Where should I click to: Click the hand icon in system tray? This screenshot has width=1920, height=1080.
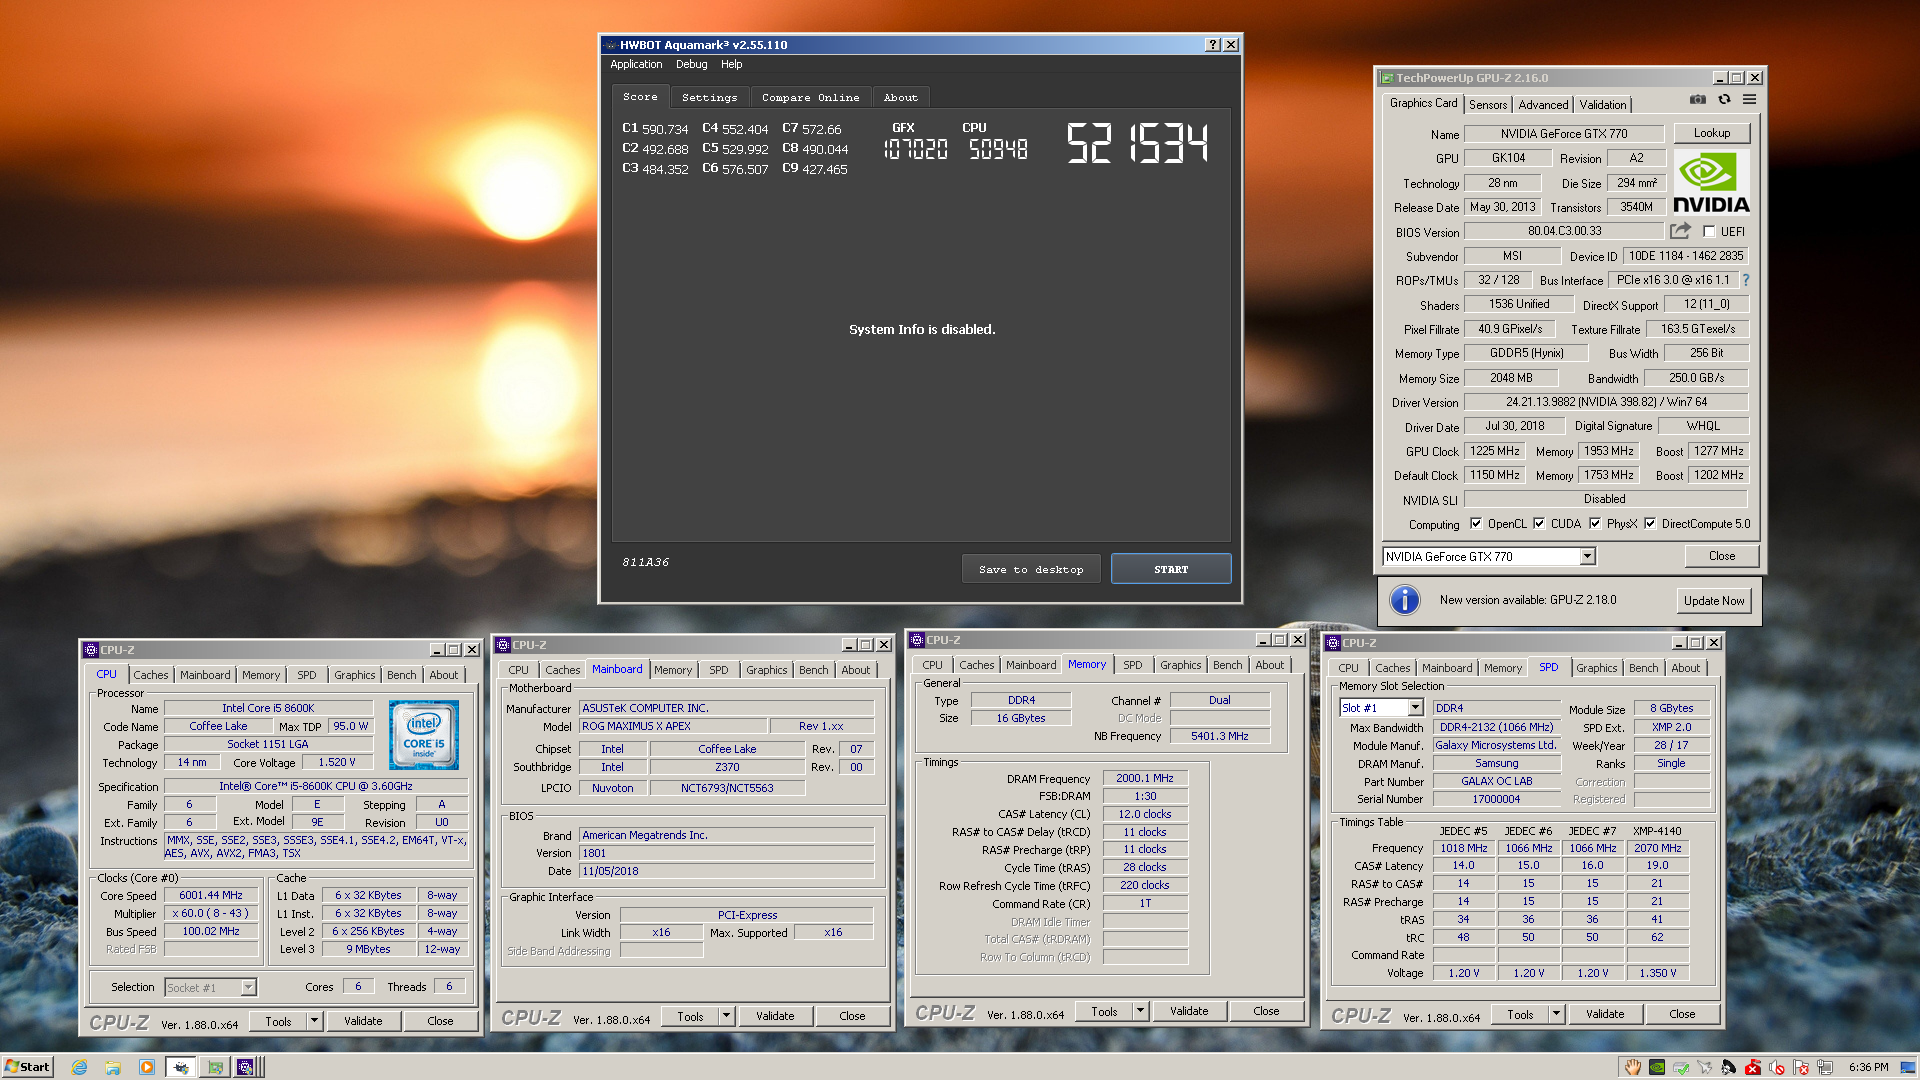1633,1067
